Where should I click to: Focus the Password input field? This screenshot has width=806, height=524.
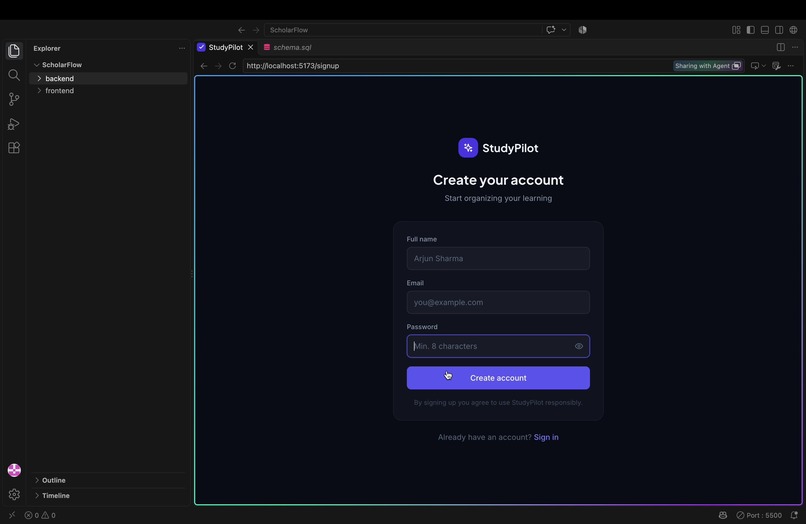point(498,346)
